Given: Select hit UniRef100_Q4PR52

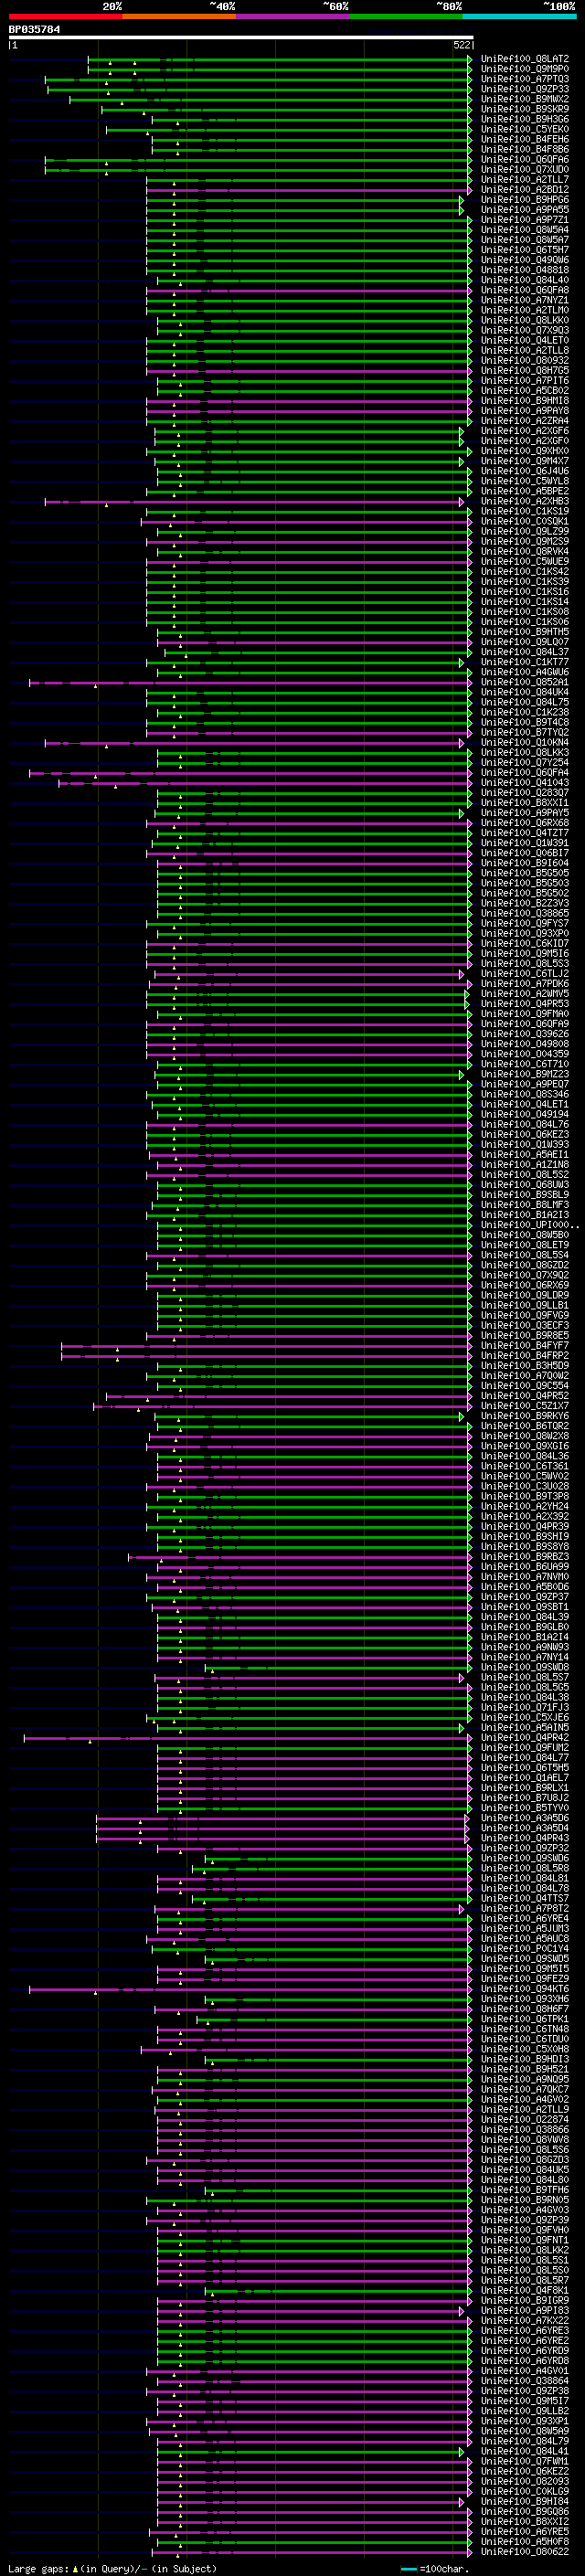Looking at the screenshot, I should pos(525,1395).
